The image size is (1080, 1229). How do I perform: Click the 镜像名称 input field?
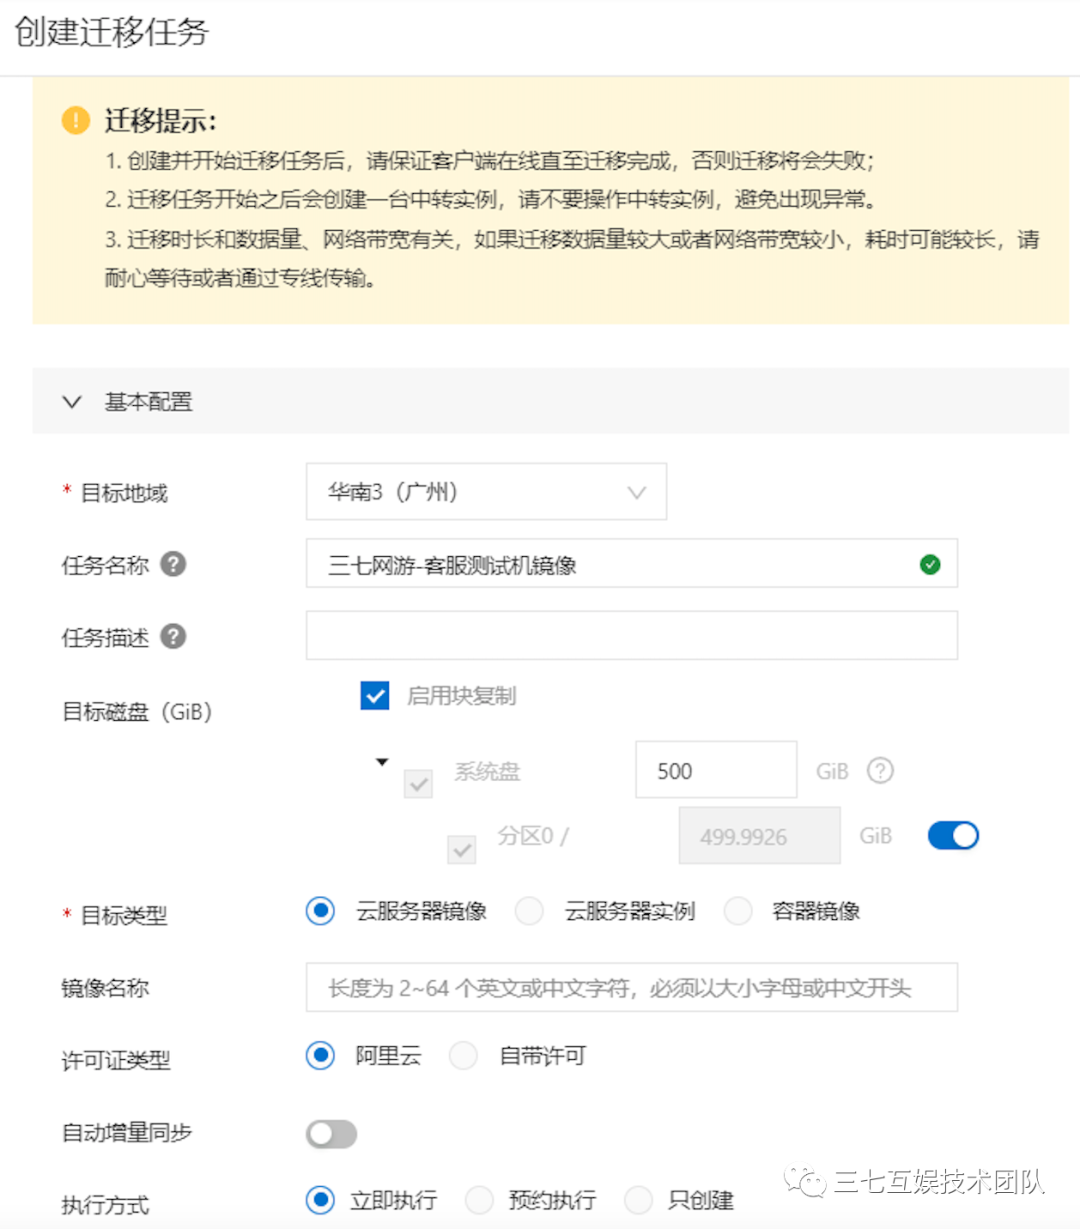point(632,988)
